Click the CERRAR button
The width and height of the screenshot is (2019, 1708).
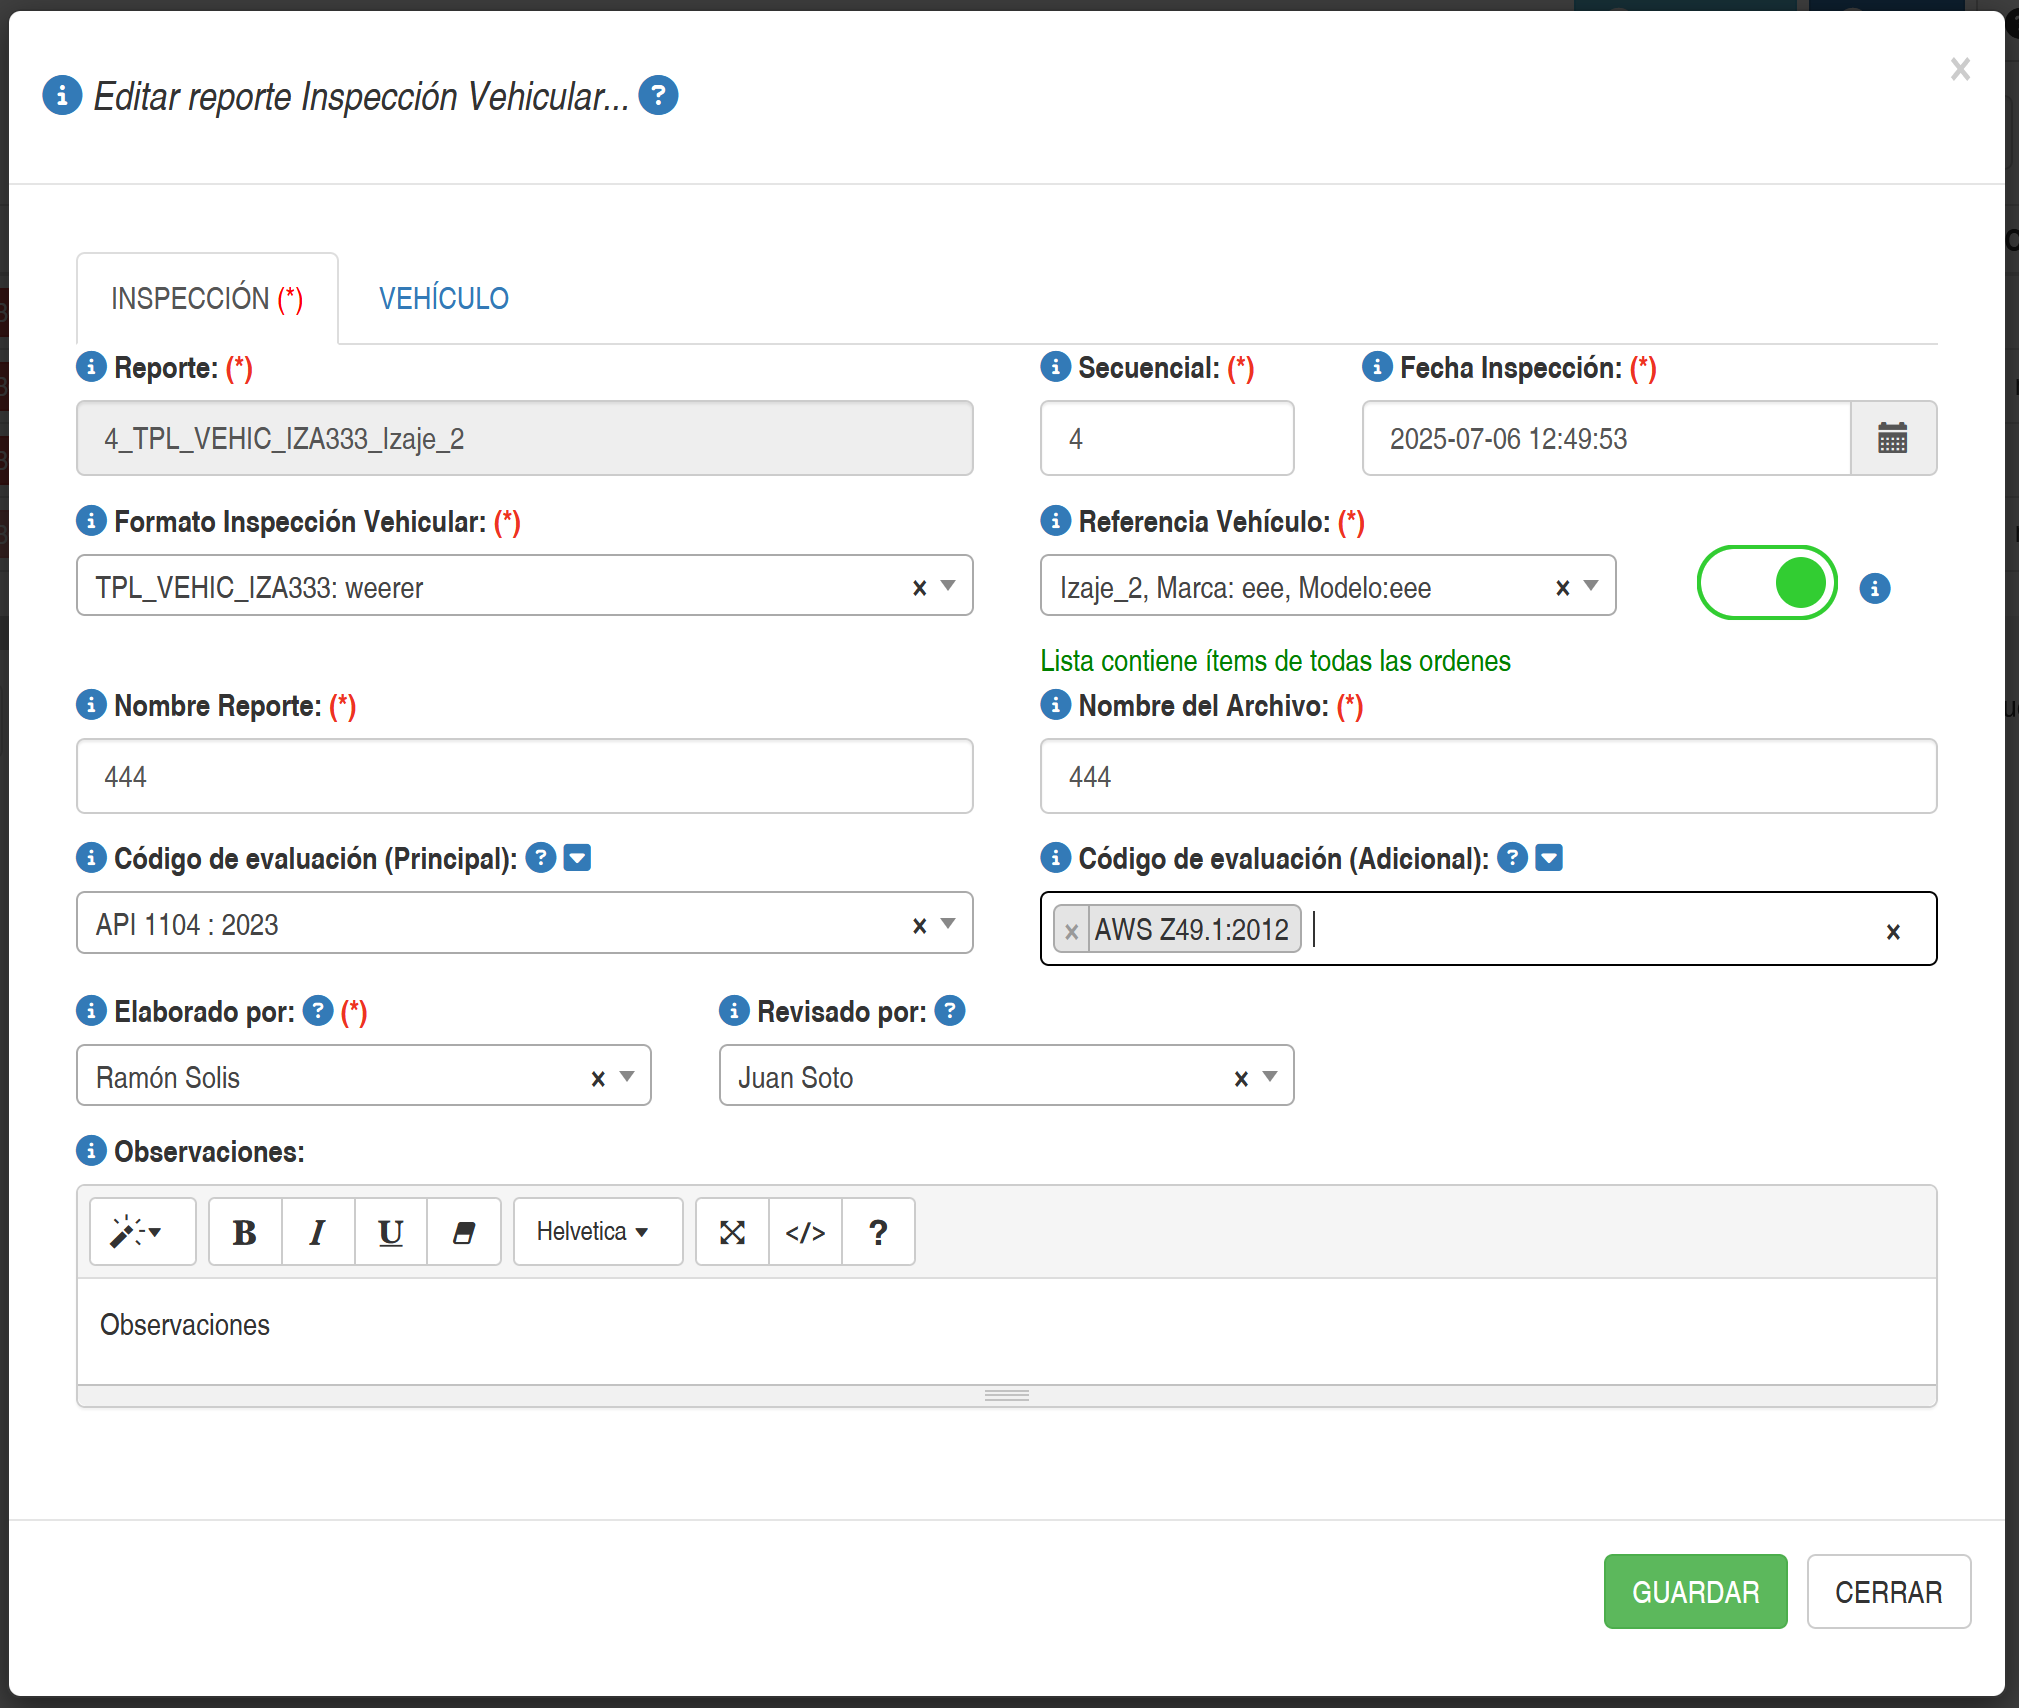(x=1888, y=1591)
